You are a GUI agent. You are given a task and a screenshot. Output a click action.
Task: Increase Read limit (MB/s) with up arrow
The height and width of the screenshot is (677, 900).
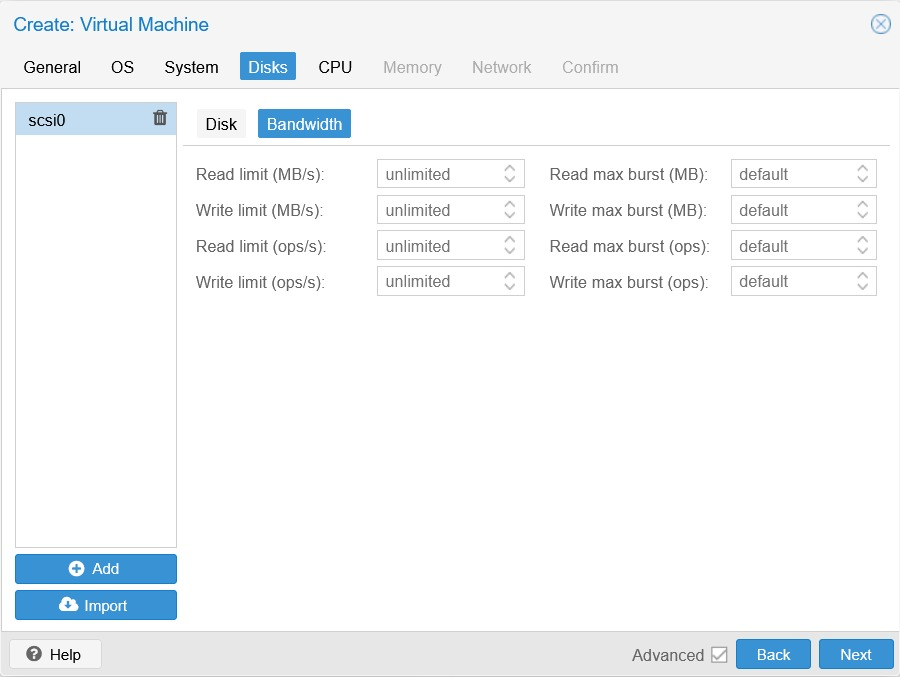pyautogui.click(x=510, y=168)
